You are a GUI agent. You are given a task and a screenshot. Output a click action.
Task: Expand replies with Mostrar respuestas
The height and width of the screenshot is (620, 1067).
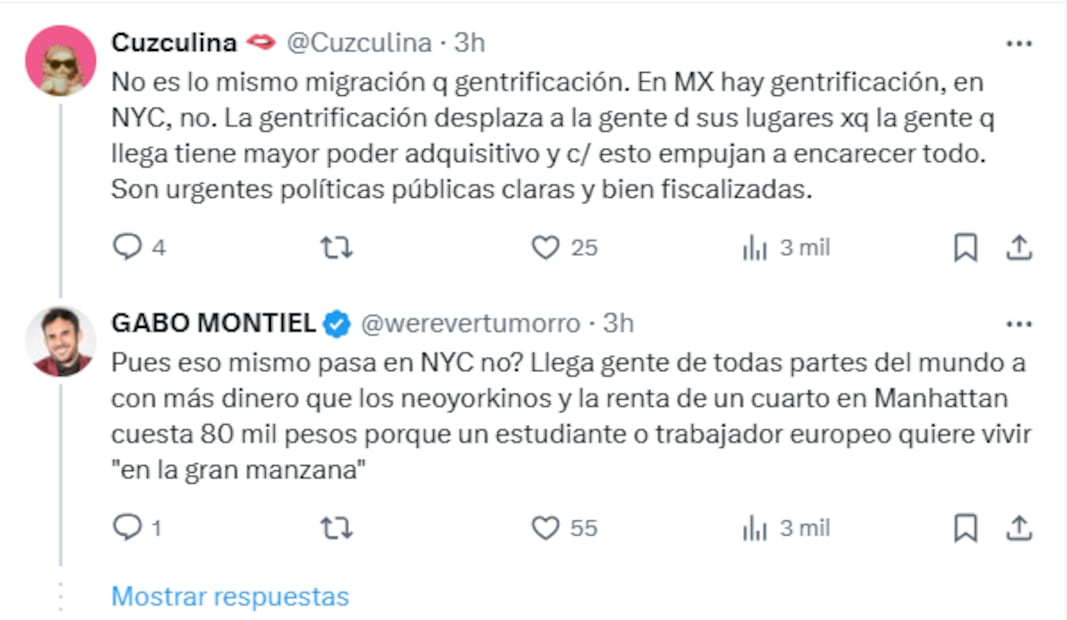click(230, 597)
